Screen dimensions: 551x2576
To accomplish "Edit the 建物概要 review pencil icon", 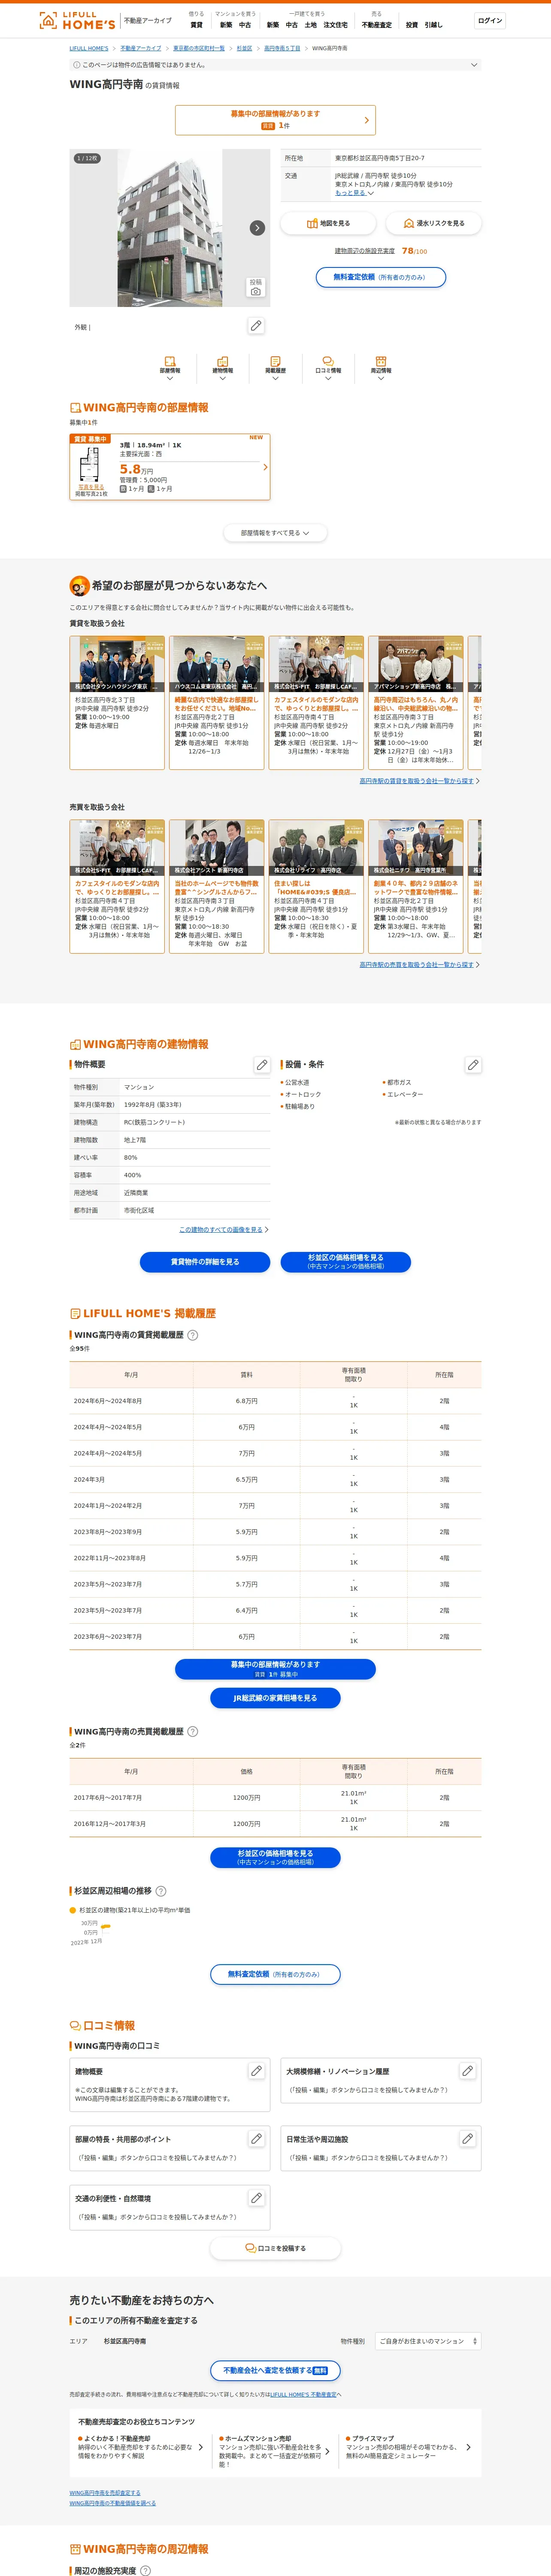I will [256, 2071].
